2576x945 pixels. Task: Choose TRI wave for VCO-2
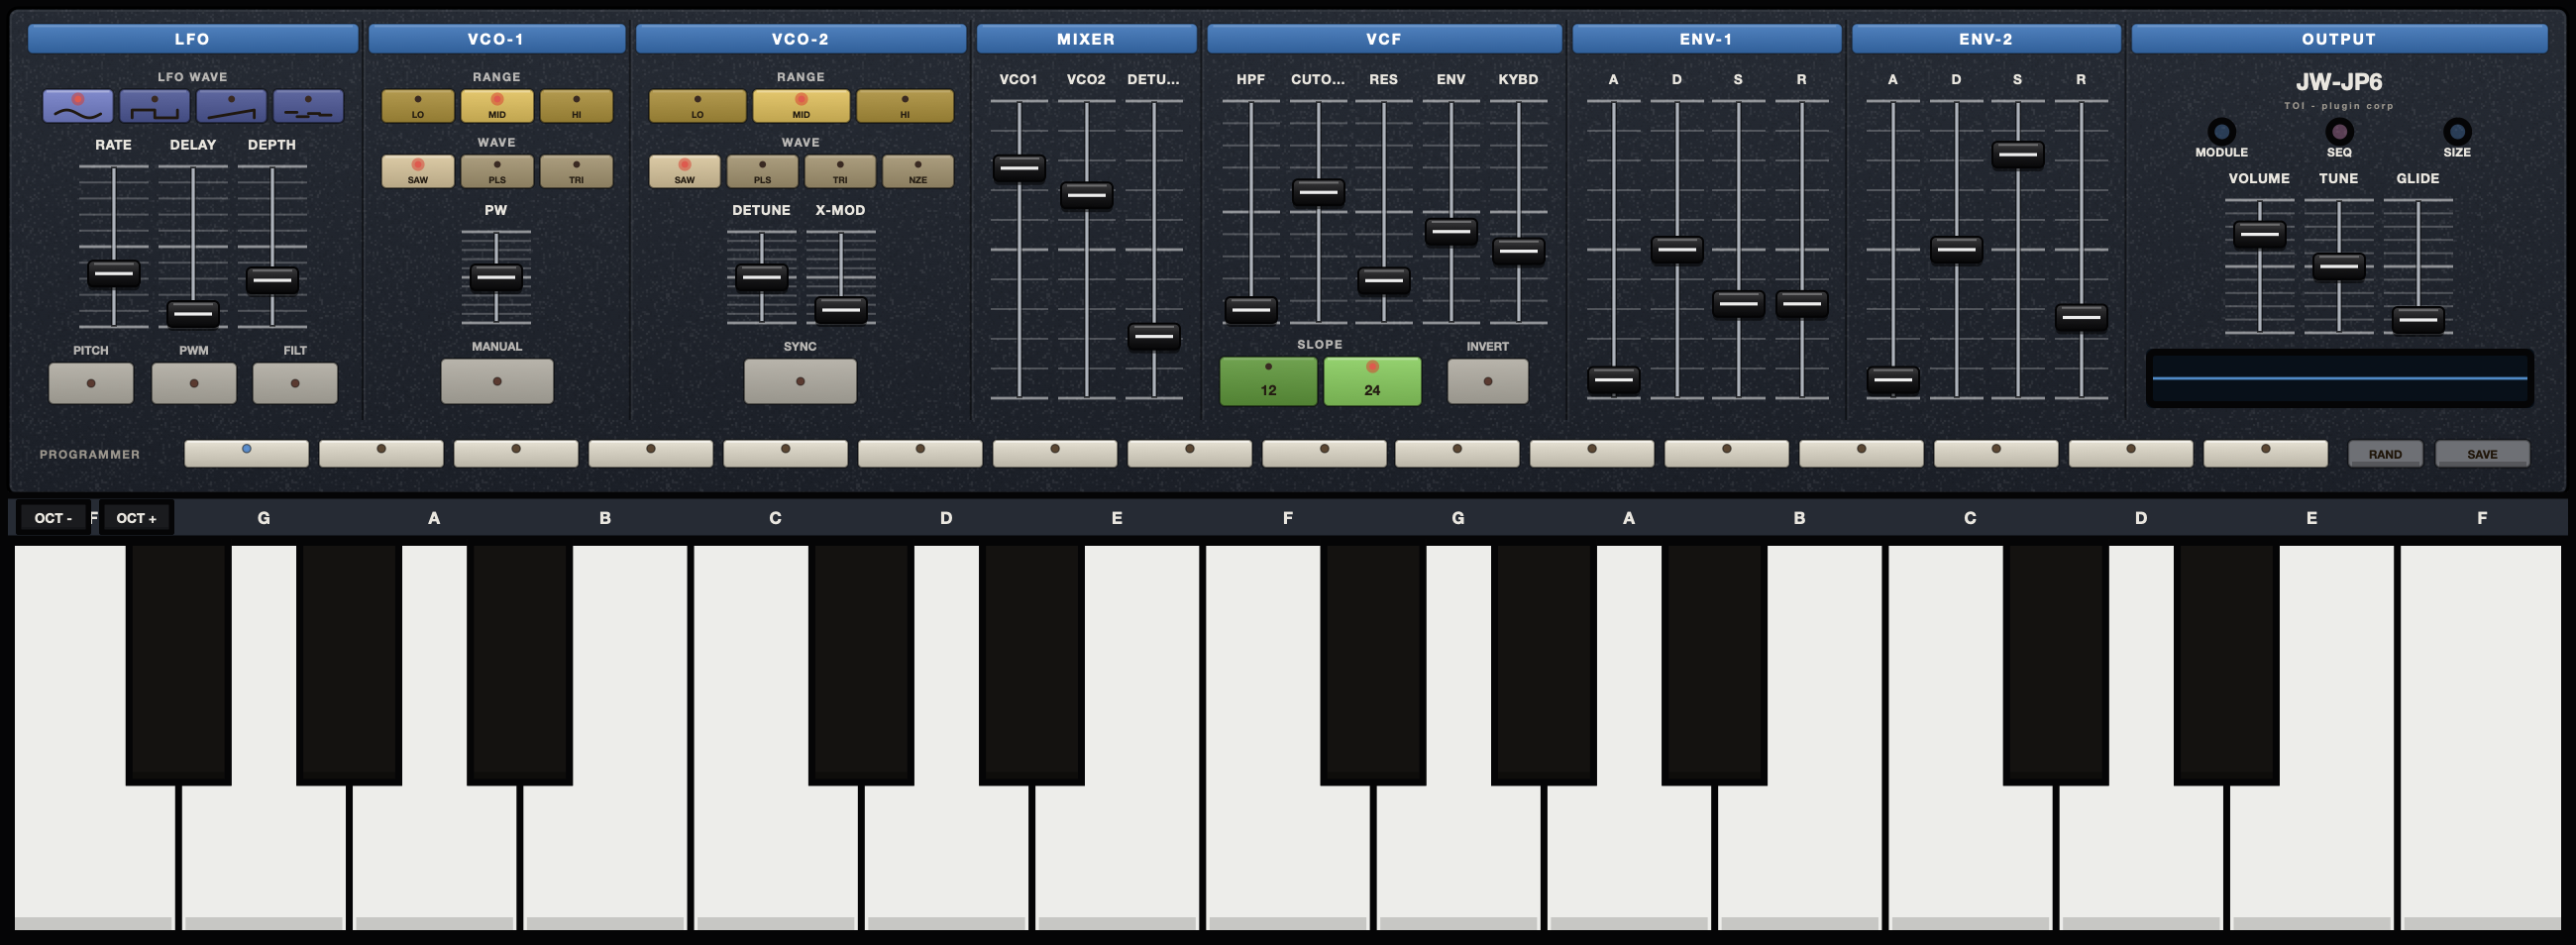coord(840,171)
